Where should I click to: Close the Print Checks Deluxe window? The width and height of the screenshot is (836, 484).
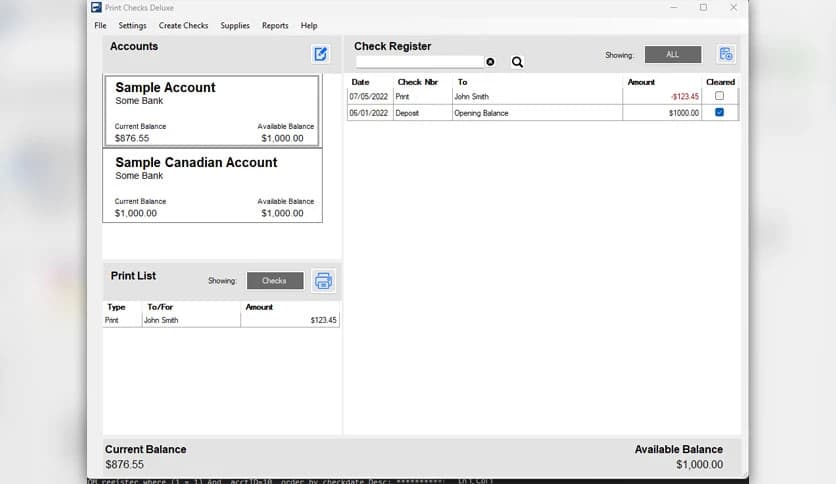pyautogui.click(x=734, y=7)
